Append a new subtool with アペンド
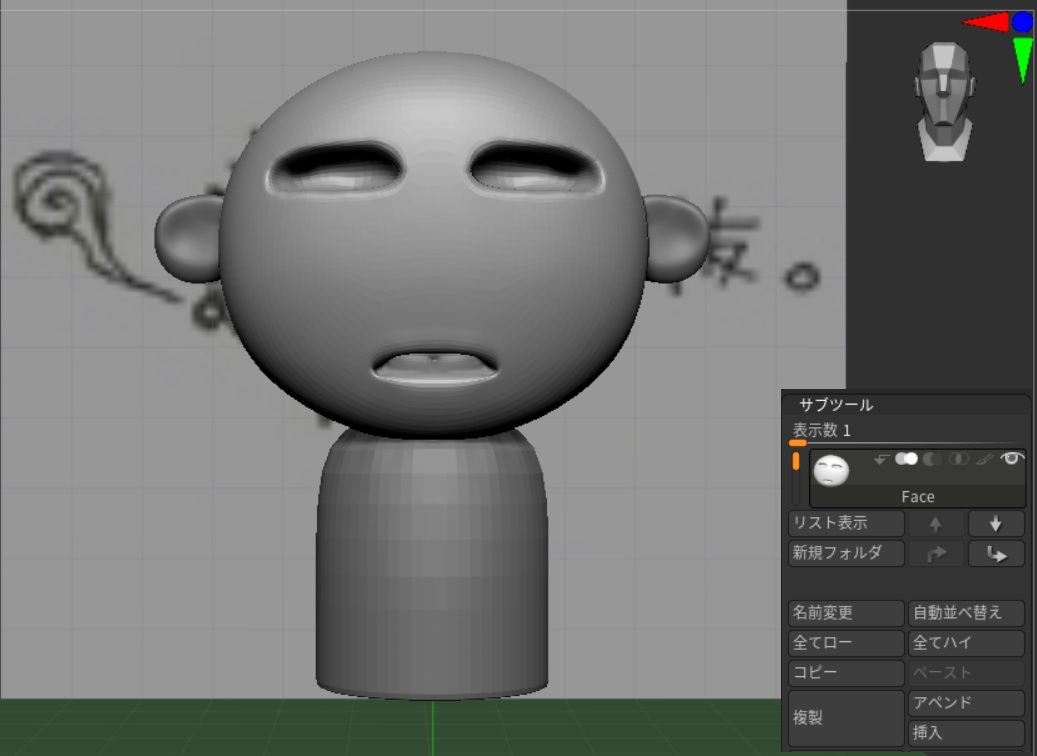Viewport: 1037px width, 756px height. tap(963, 702)
